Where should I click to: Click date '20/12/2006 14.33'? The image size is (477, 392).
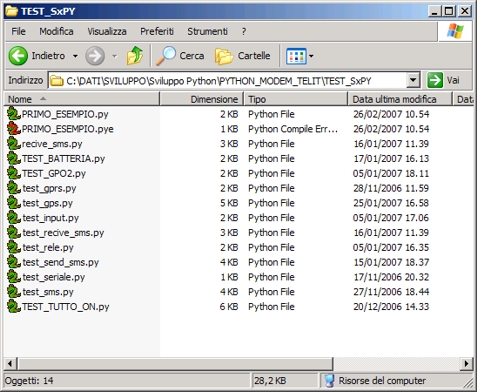pos(391,307)
